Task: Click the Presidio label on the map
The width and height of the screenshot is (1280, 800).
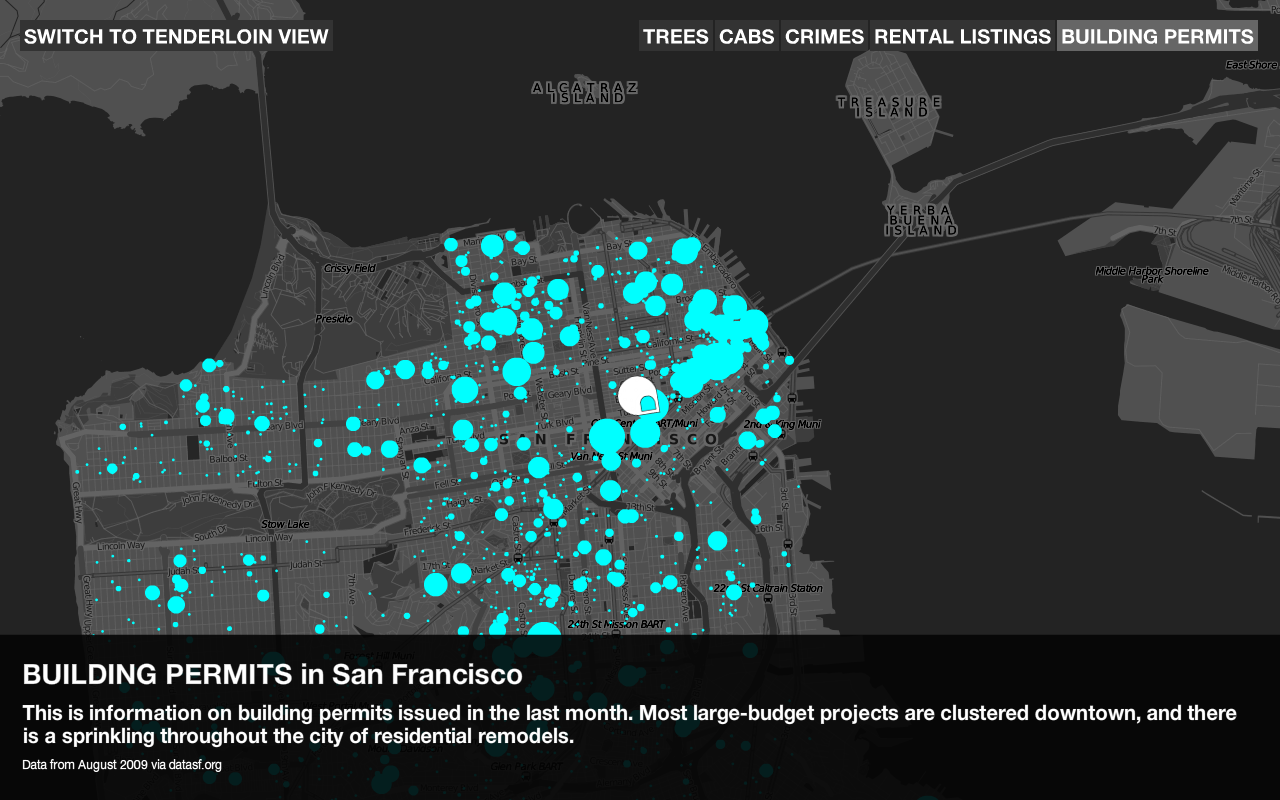Action: pyautogui.click(x=334, y=318)
